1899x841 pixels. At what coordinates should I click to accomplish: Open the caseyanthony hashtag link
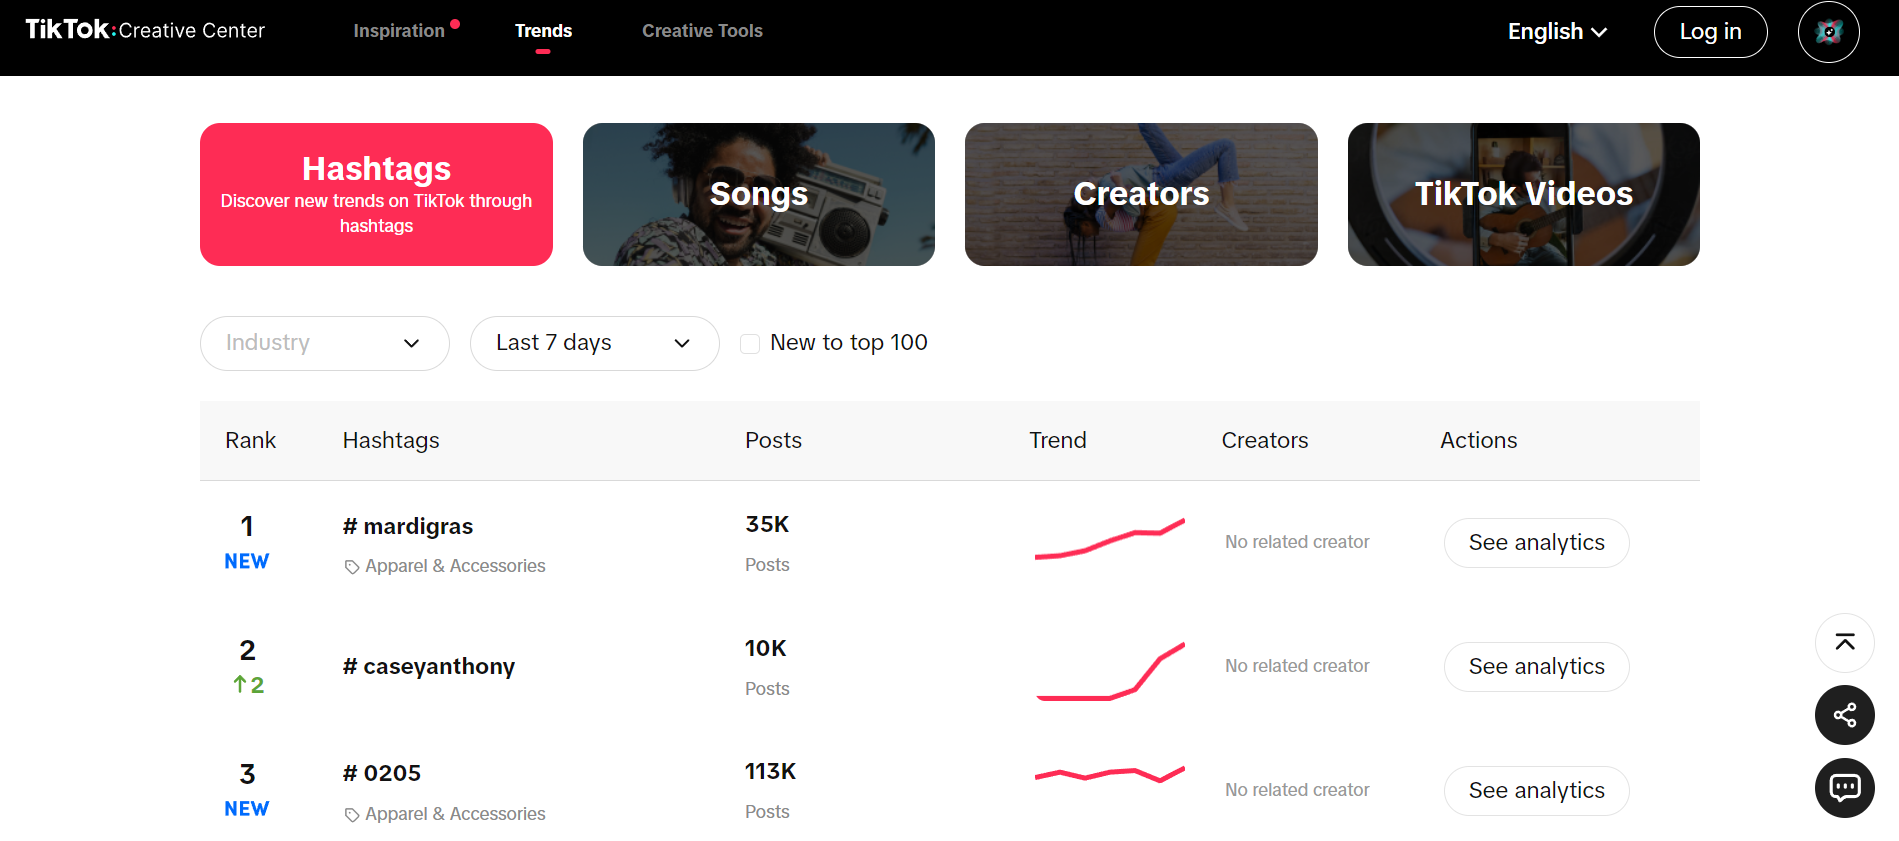point(429,666)
